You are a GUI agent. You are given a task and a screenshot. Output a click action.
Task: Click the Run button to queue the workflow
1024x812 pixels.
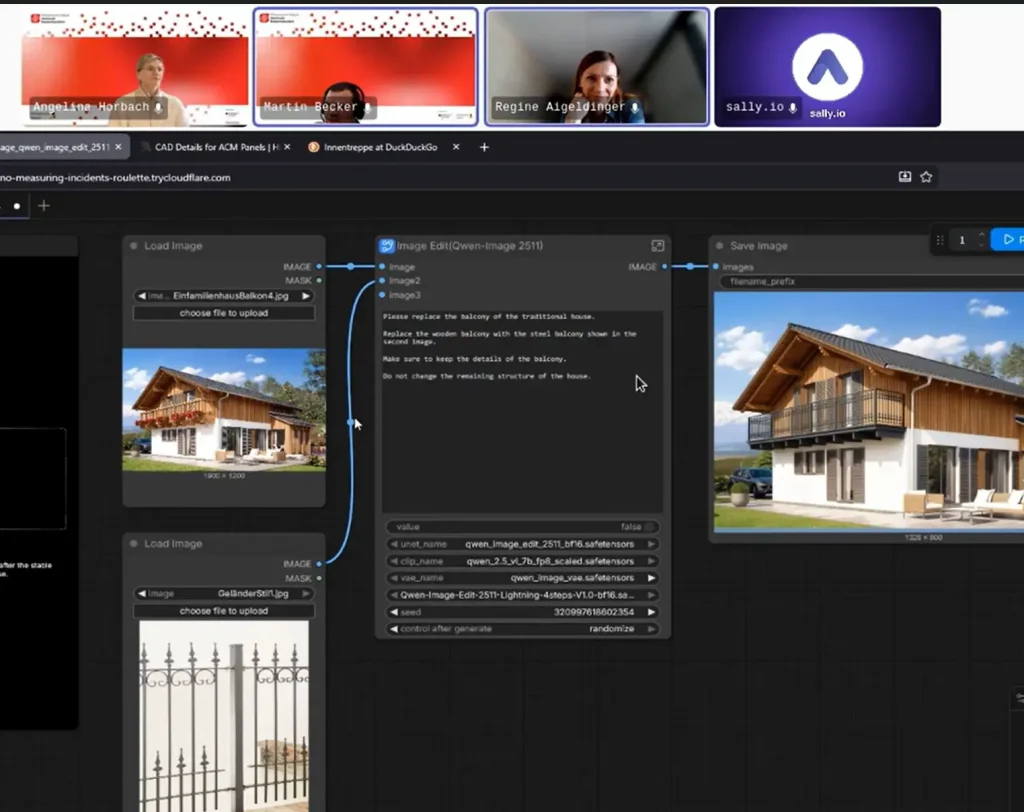tap(1009, 240)
